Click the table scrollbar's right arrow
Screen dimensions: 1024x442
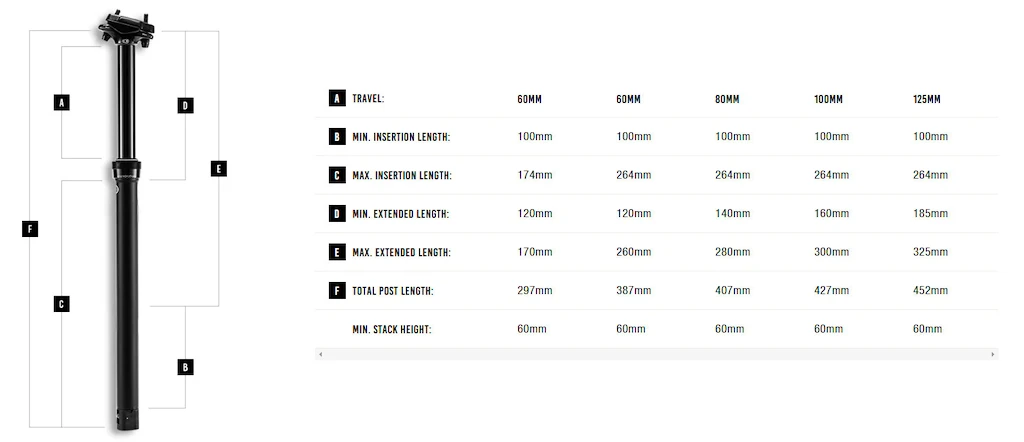[x=993, y=355]
